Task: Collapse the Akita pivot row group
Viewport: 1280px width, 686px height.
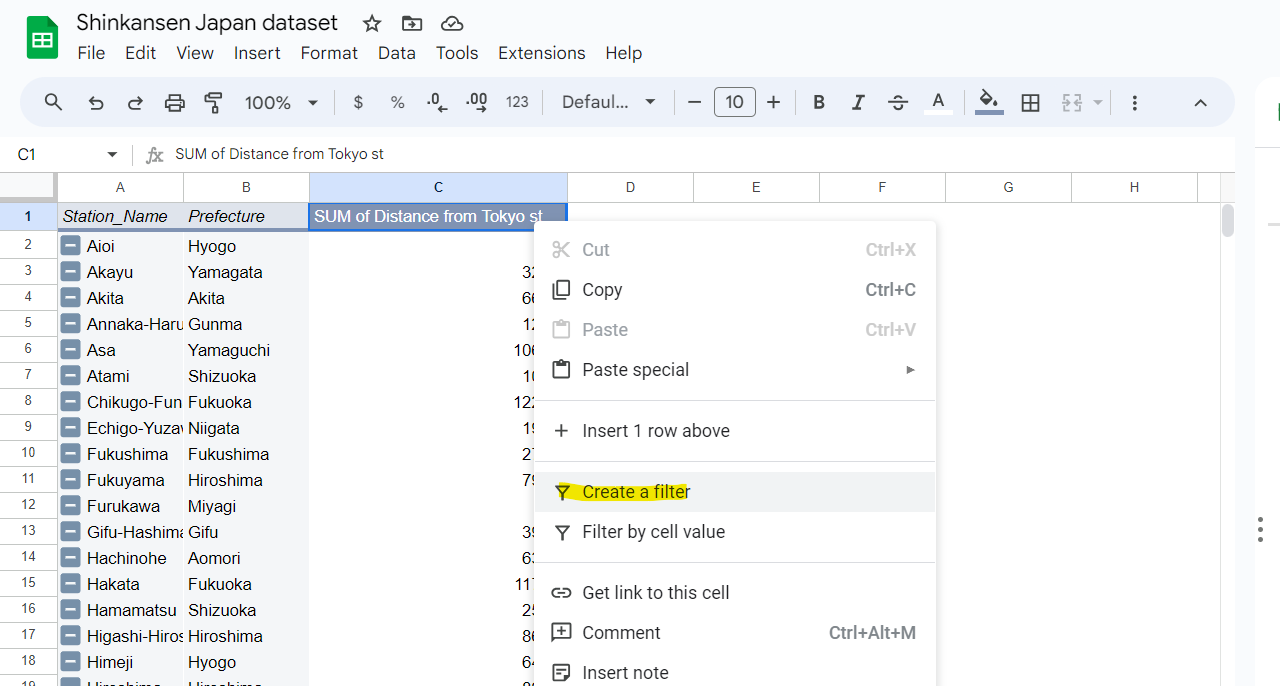Action: (71, 298)
